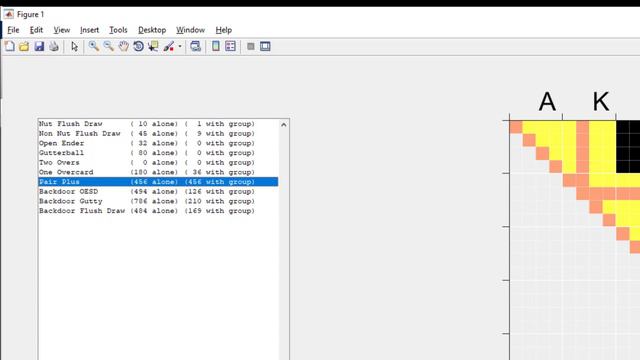
Task: Click the MATLAB logo in the Figure 1 title bar
Action: pyautogui.click(x=9, y=14)
